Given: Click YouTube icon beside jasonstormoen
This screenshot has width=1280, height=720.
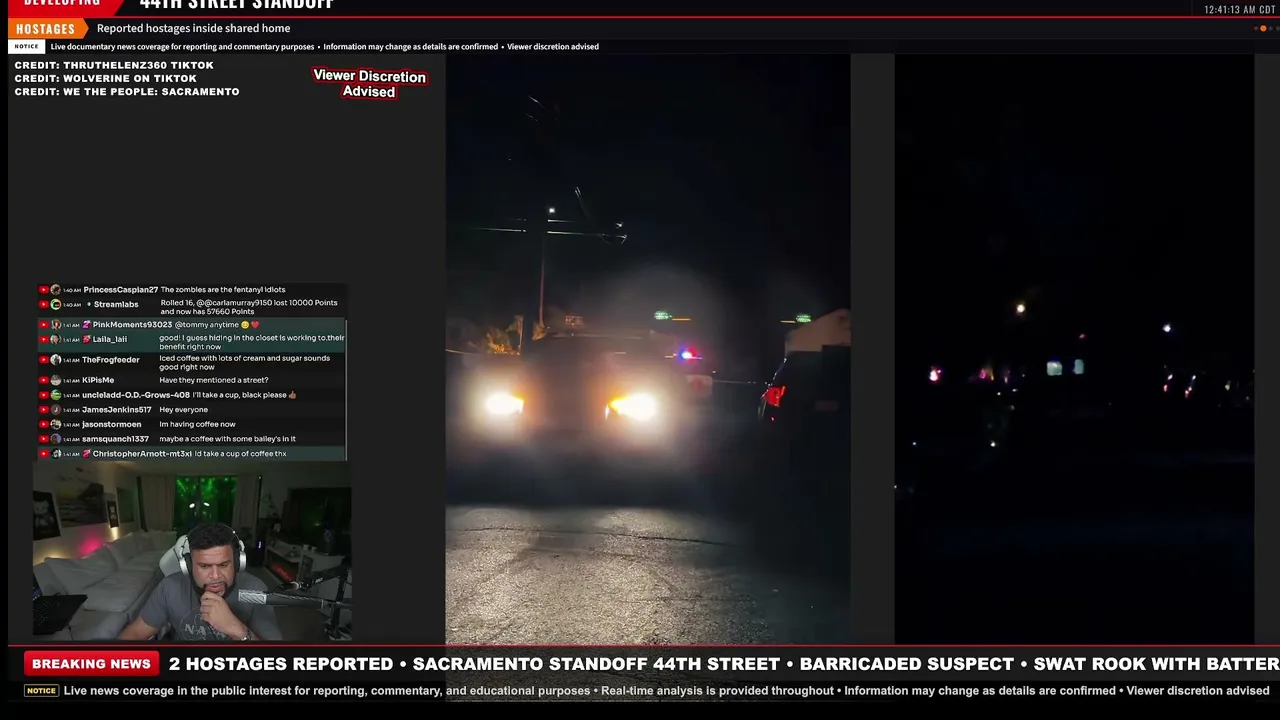Looking at the screenshot, I should (x=44, y=424).
